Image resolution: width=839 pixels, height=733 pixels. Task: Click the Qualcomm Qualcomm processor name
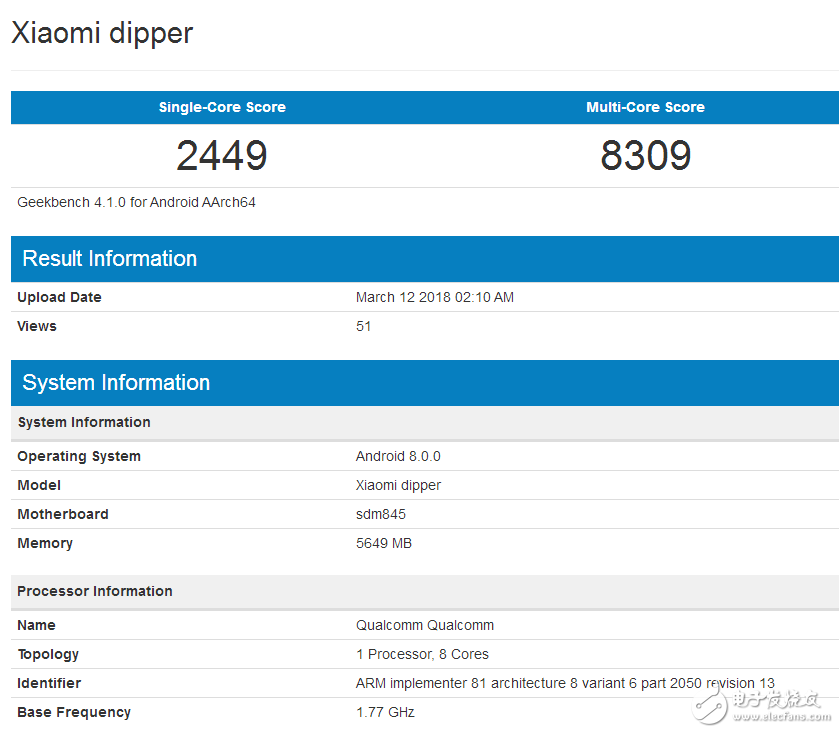(424, 625)
